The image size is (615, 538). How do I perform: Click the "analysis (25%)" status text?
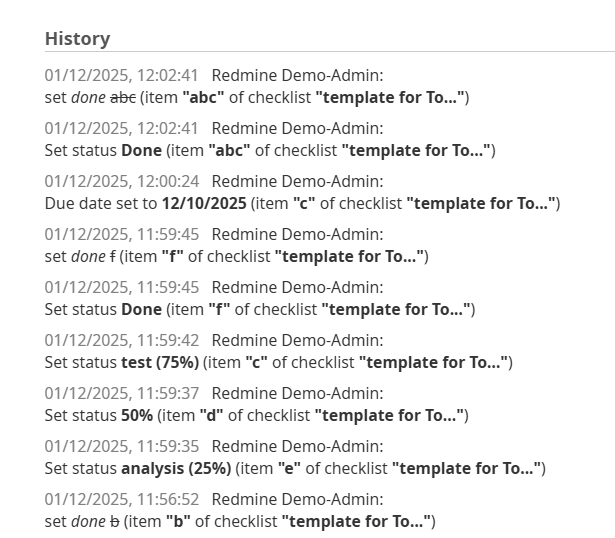click(176, 468)
